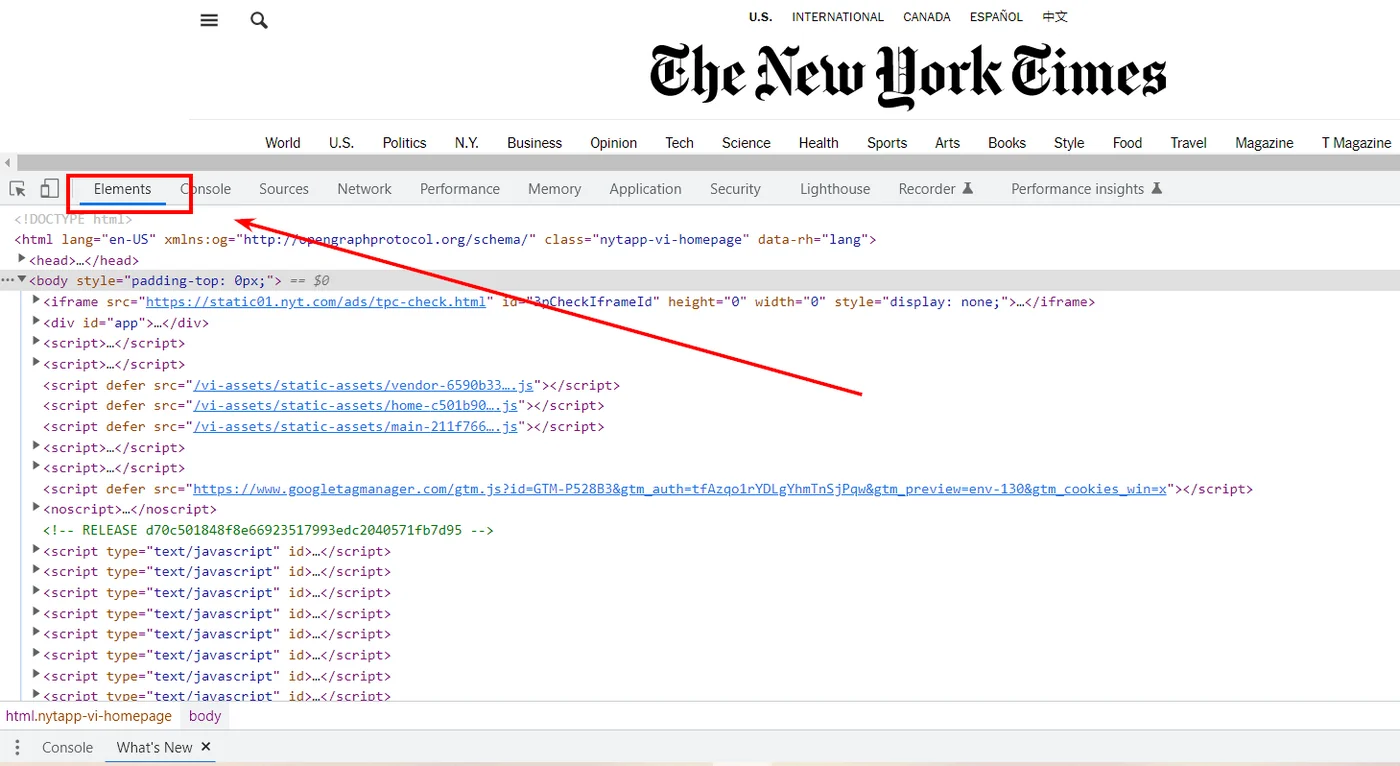Select the What's New drawer tab
1400x766 pixels.
coord(154,748)
